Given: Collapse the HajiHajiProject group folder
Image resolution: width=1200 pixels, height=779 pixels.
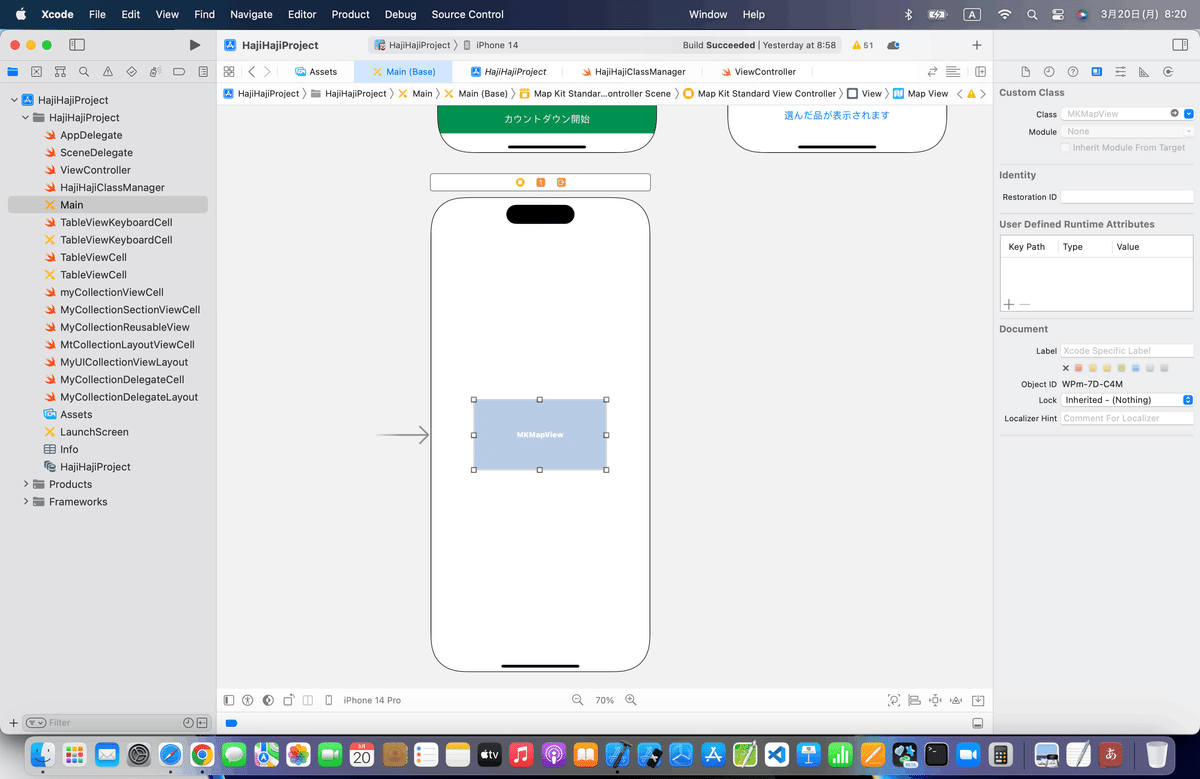Looking at the screenshot, I should [26, 118].
